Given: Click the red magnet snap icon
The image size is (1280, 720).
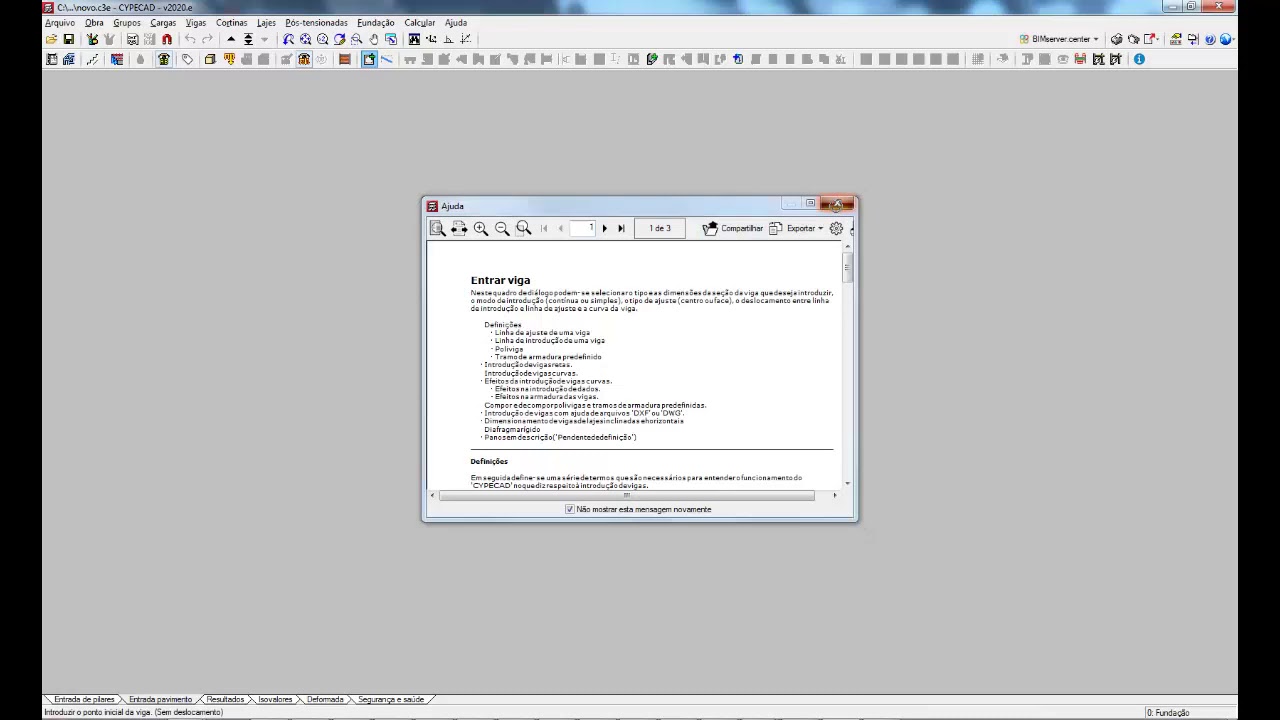Looking at the screenshot, I should (167, 39).
